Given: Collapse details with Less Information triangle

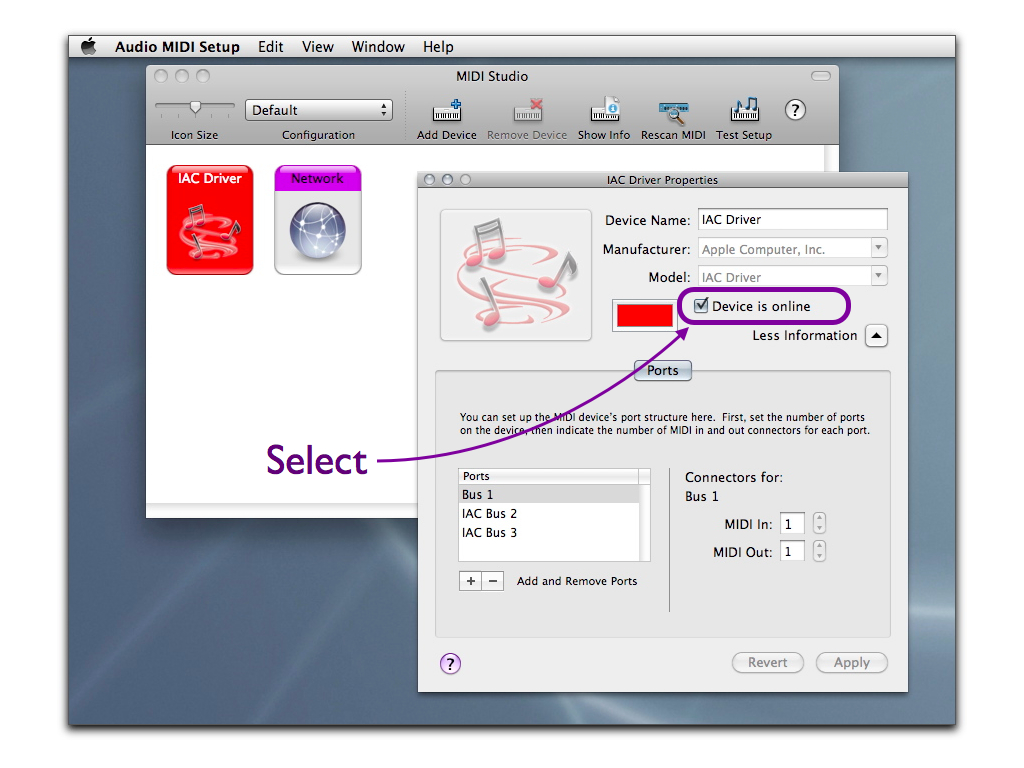Looking at the screenshot, I should tap(876, 336).
